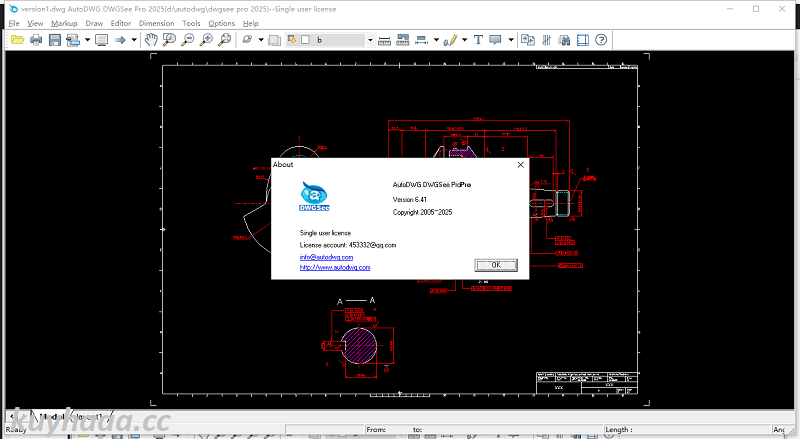Save the drawing with the floppy disk icon
Screen dimensions: 800x439
[55, 40]
